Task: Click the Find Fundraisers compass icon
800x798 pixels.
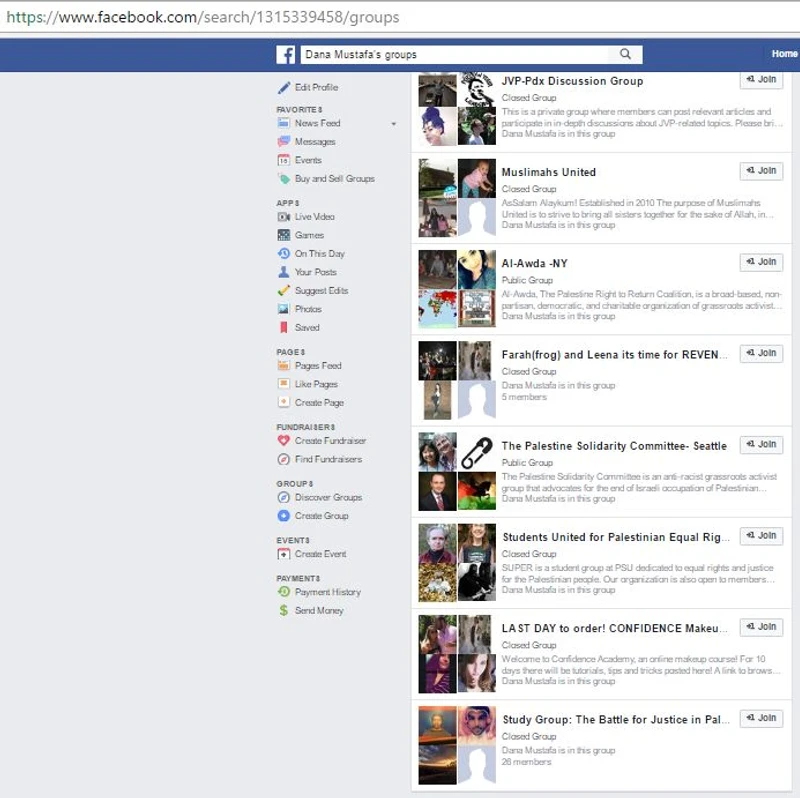Action: point(284,459)
